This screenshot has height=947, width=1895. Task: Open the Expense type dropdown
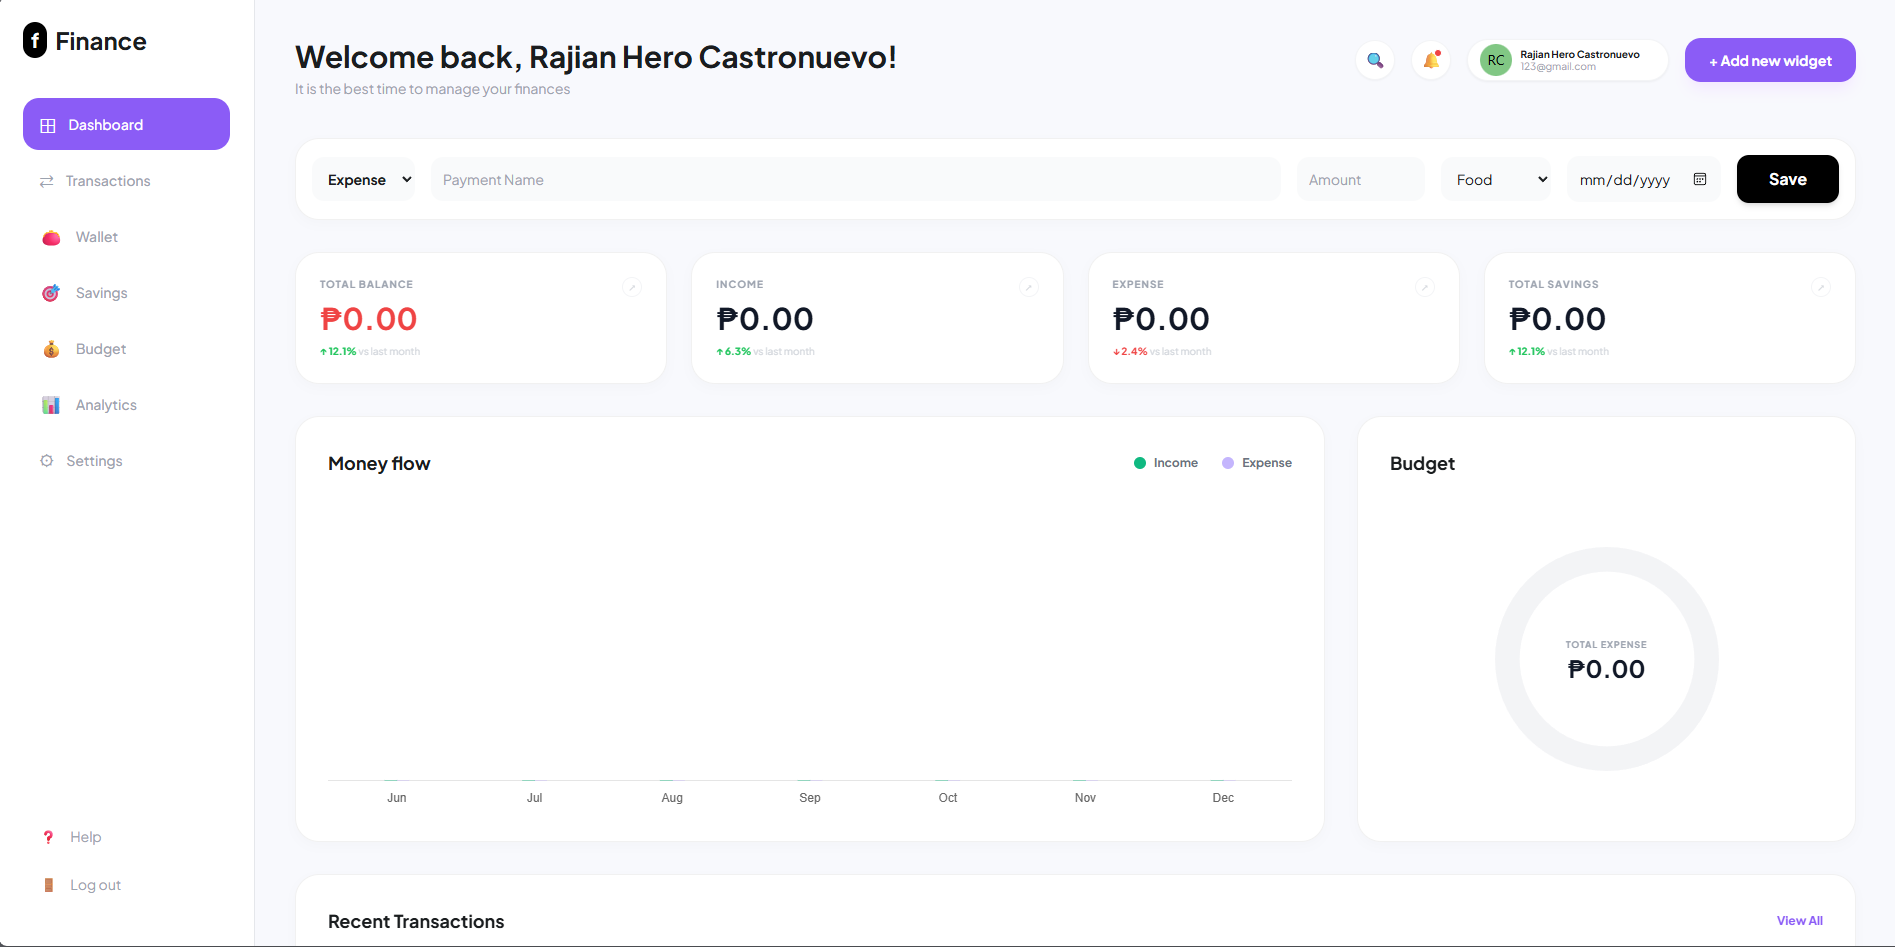pos(364,179)
